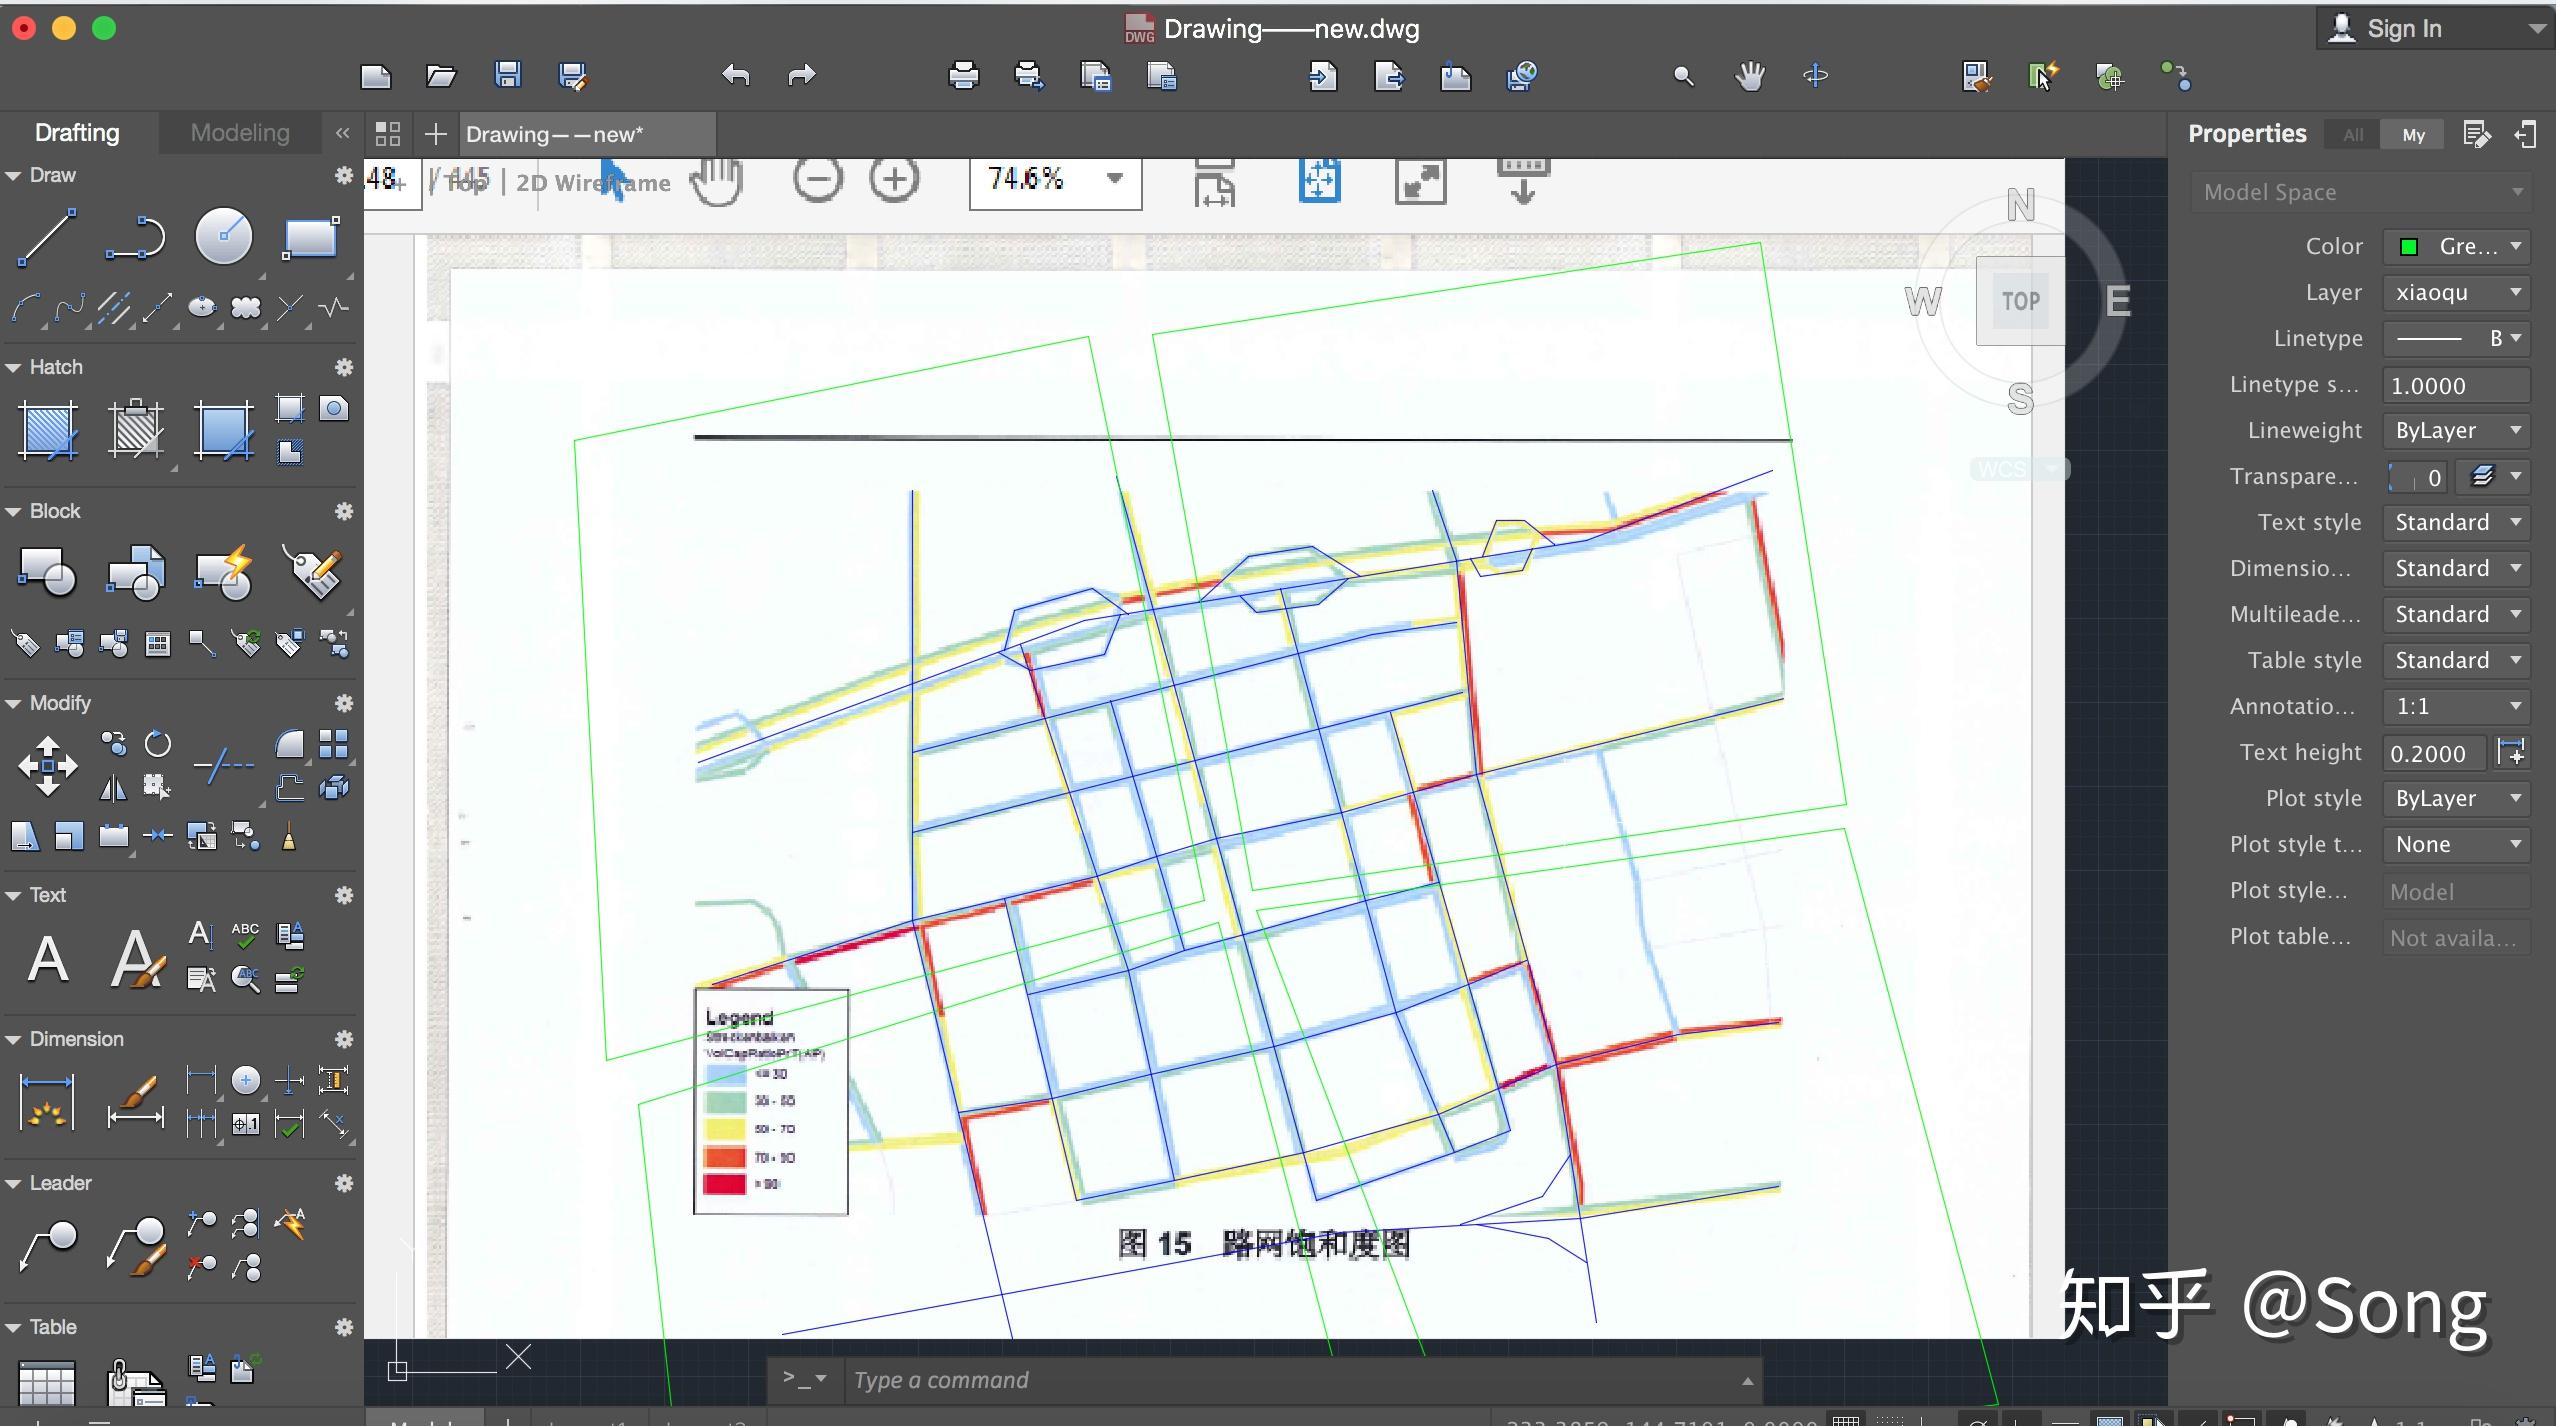Click the Move tool in Modify panel
Image resolution: width=2556 pixels, height=1426 pixels.
click(47, 766)
